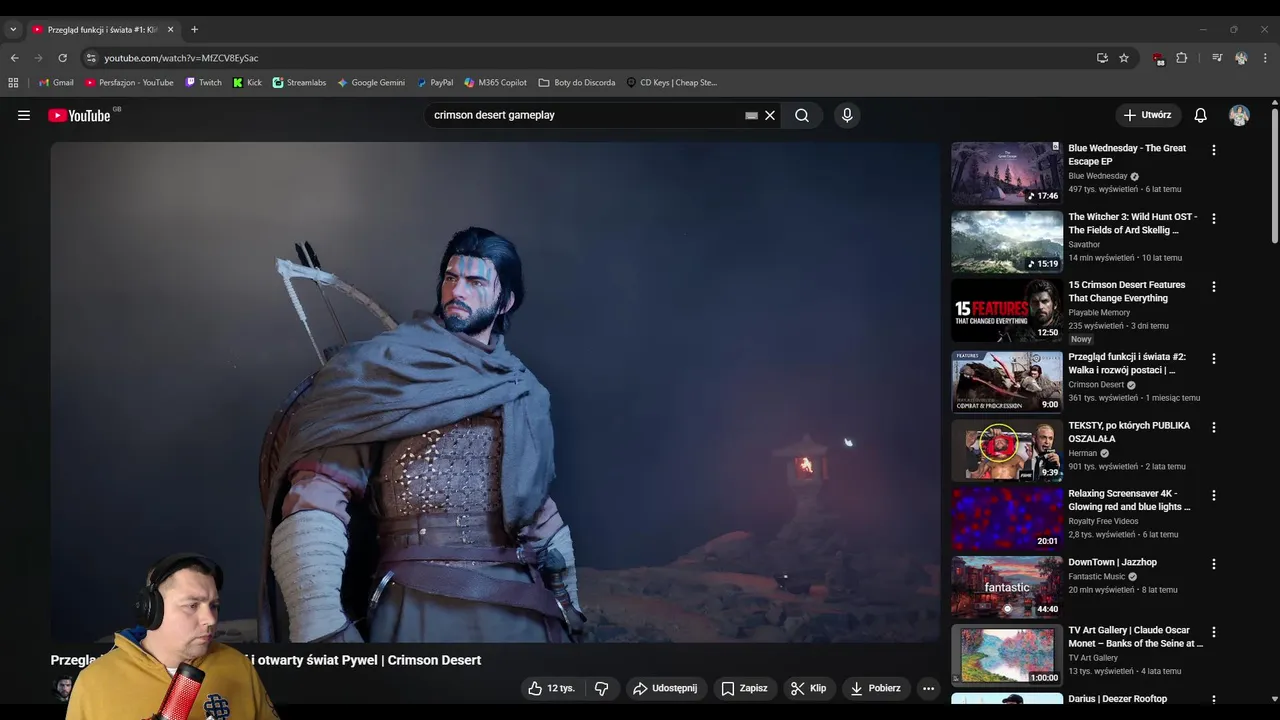1280x720 pixels.
Task: Reload the page with refresh icon
Action: pos(62,58)
